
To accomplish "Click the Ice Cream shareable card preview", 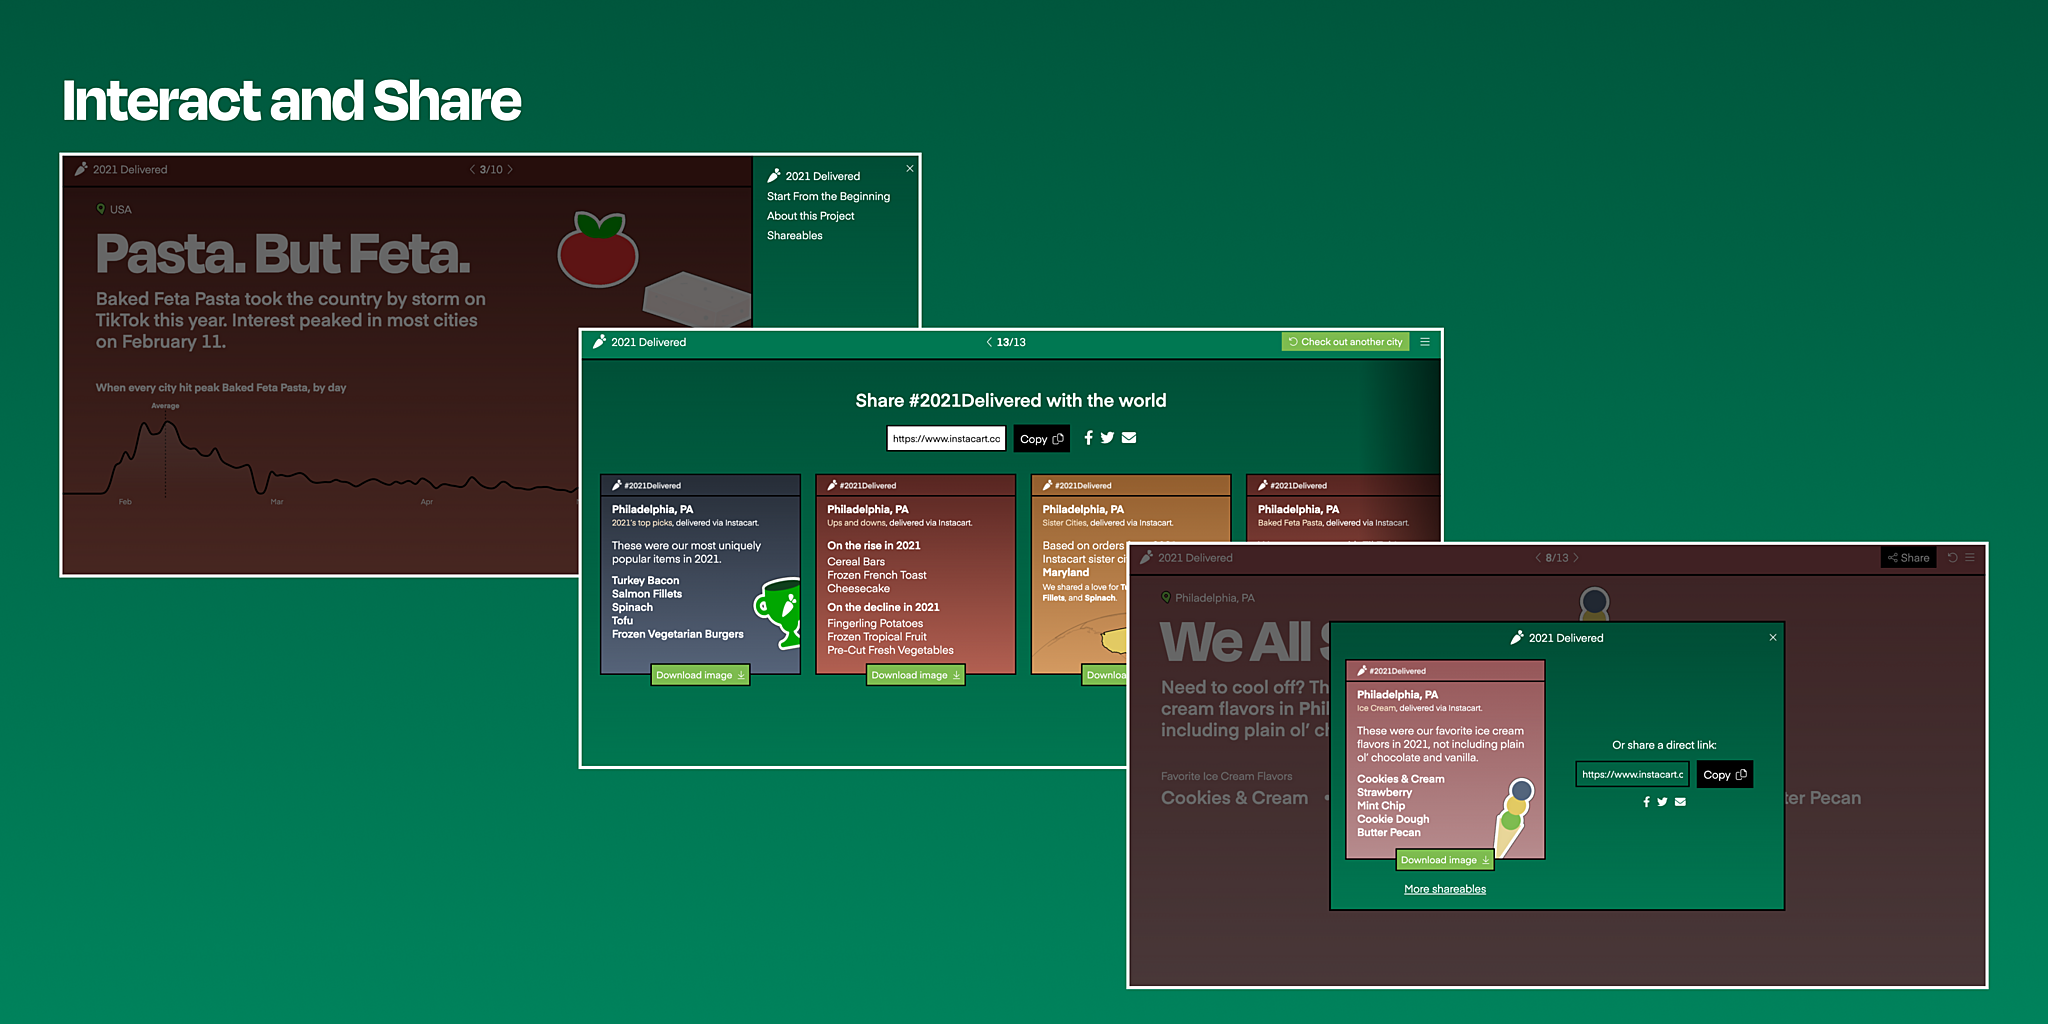I will 1445,759.
